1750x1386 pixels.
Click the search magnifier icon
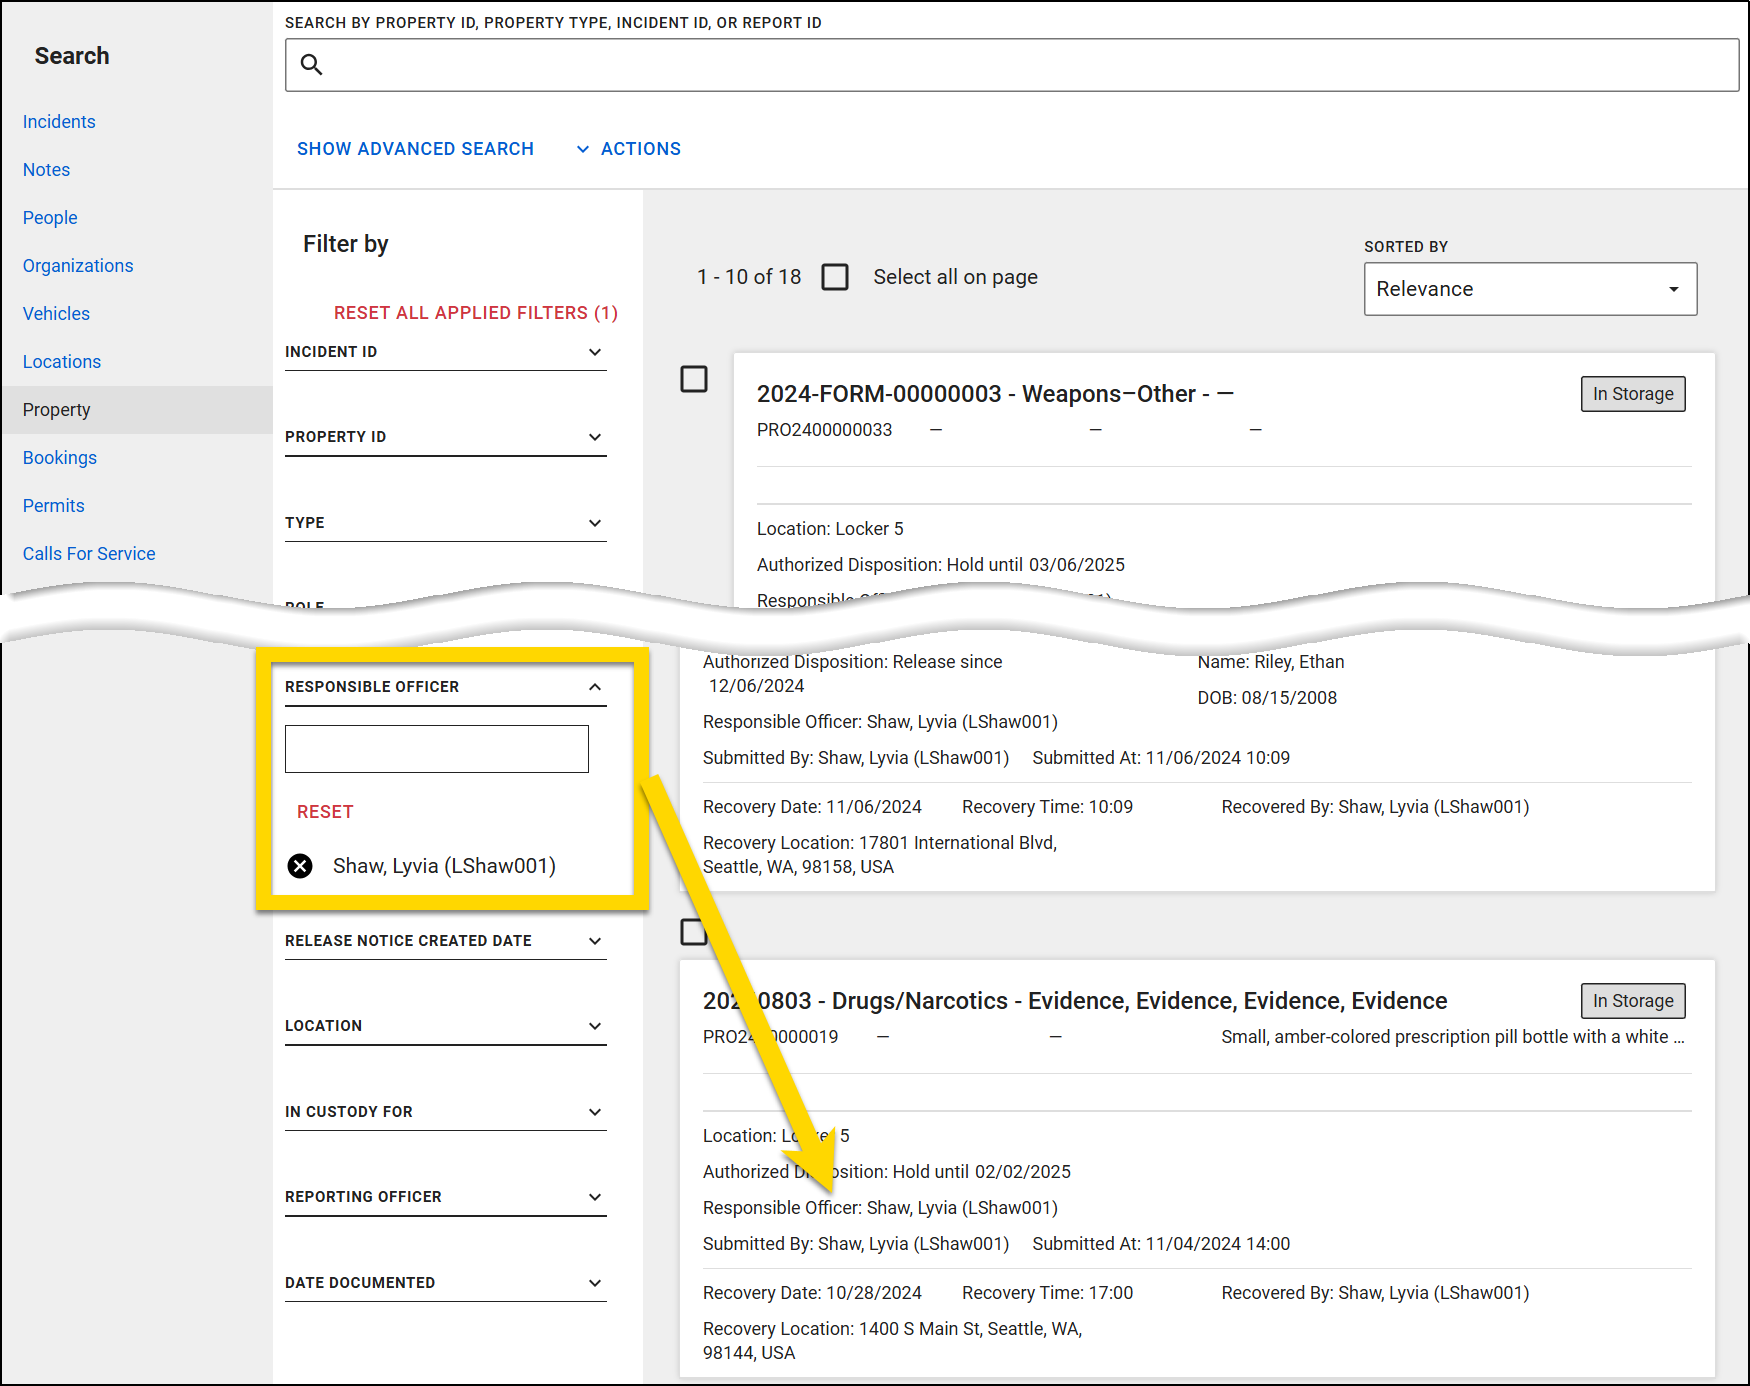click(x=311, y=64)
